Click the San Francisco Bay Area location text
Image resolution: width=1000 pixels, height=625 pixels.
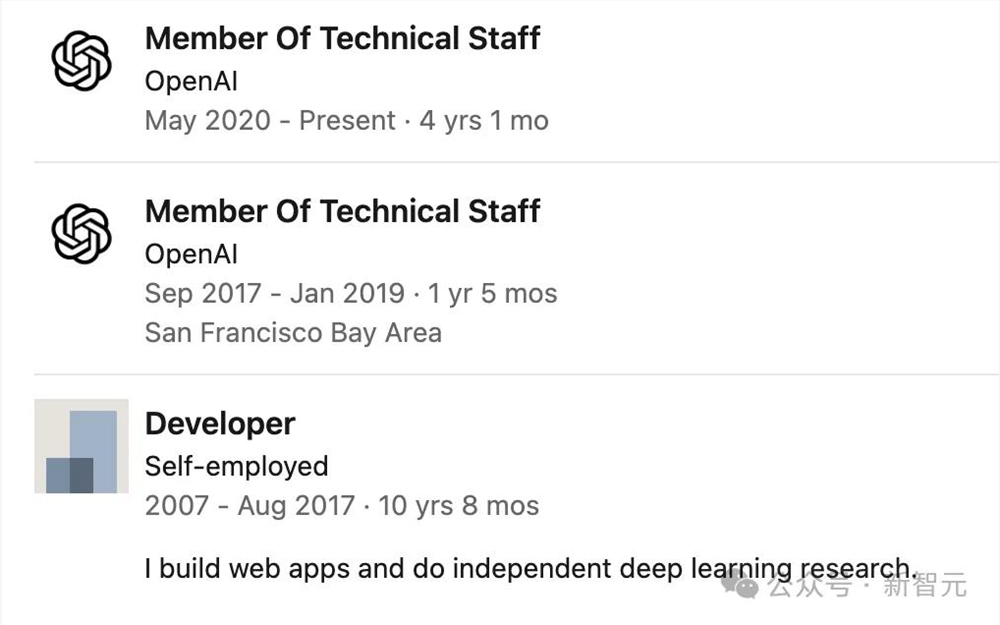tap(293, 333)
